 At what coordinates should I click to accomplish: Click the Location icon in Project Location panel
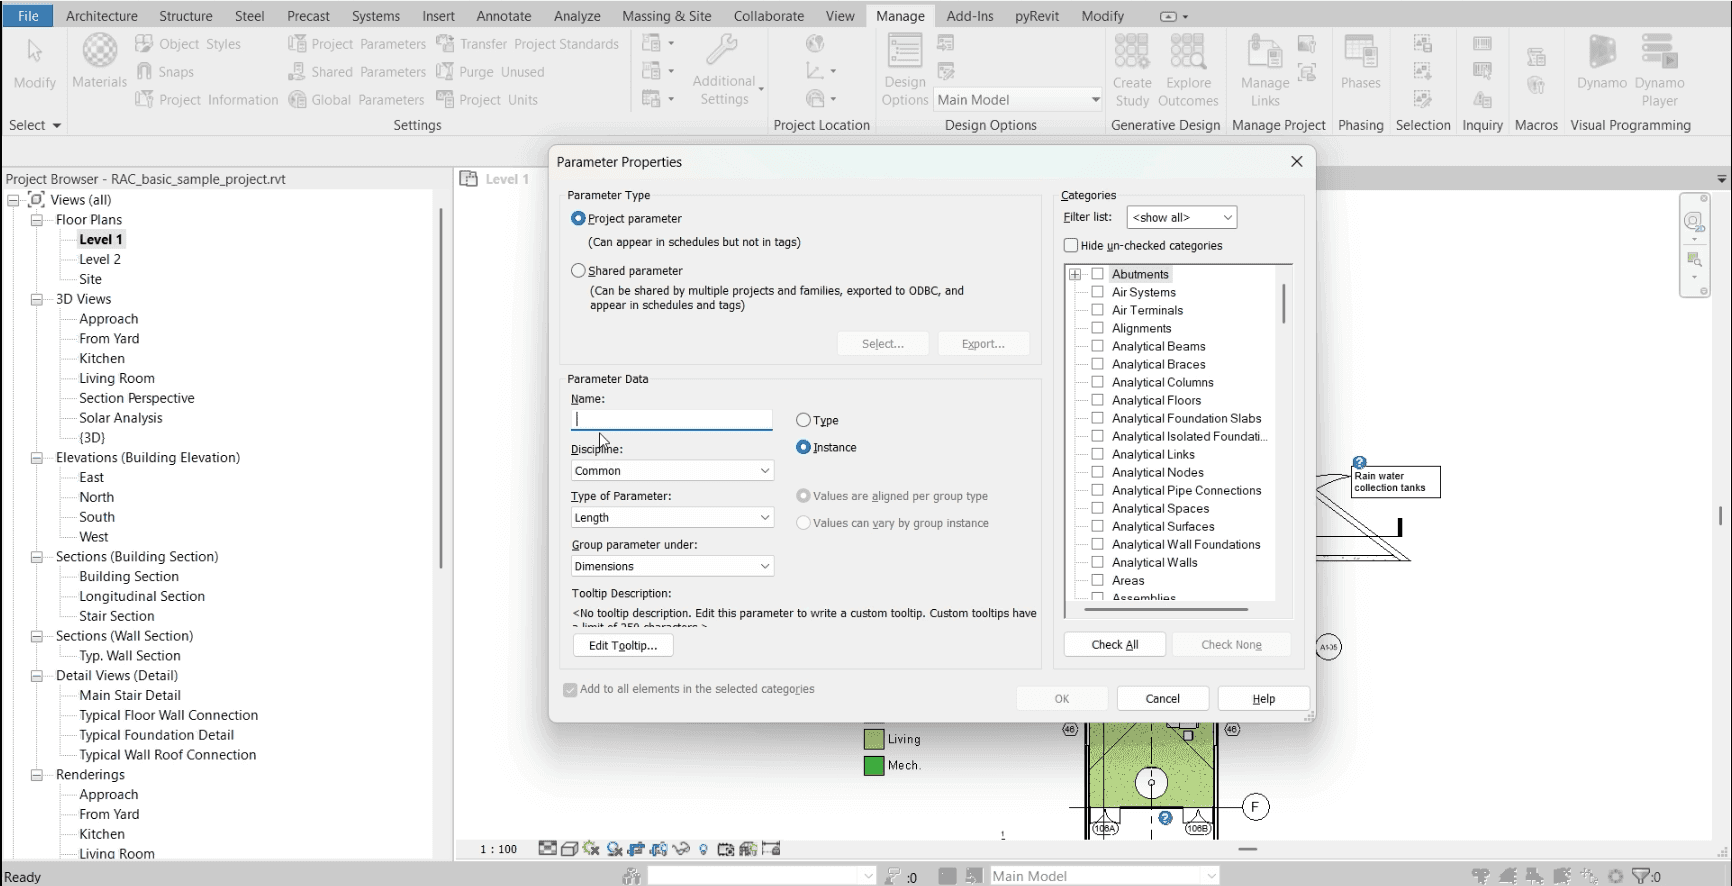815,43
